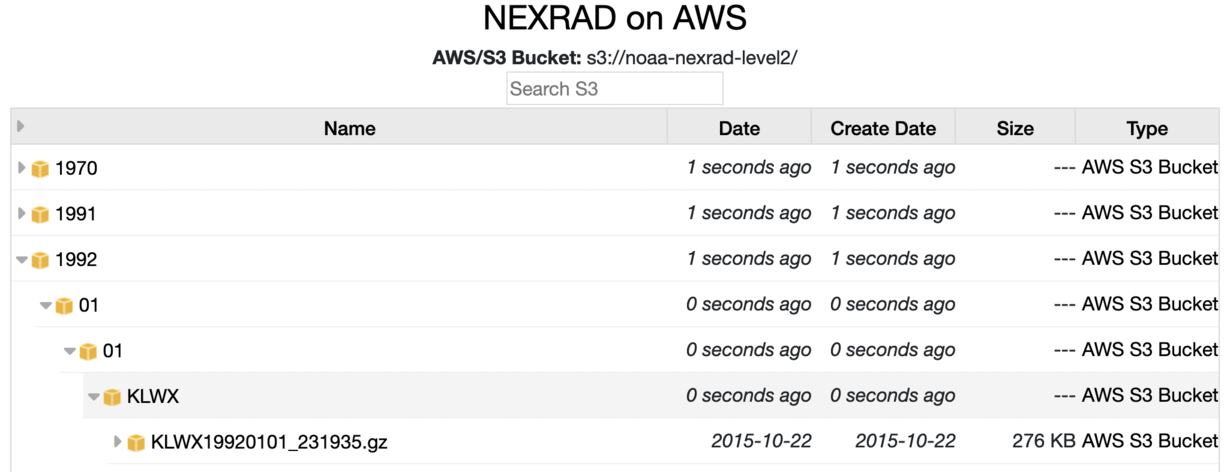This screenshot has height=472, width=1224.
Task: Click the bucket icon beside month 01
Action: [x=65, y=306]
